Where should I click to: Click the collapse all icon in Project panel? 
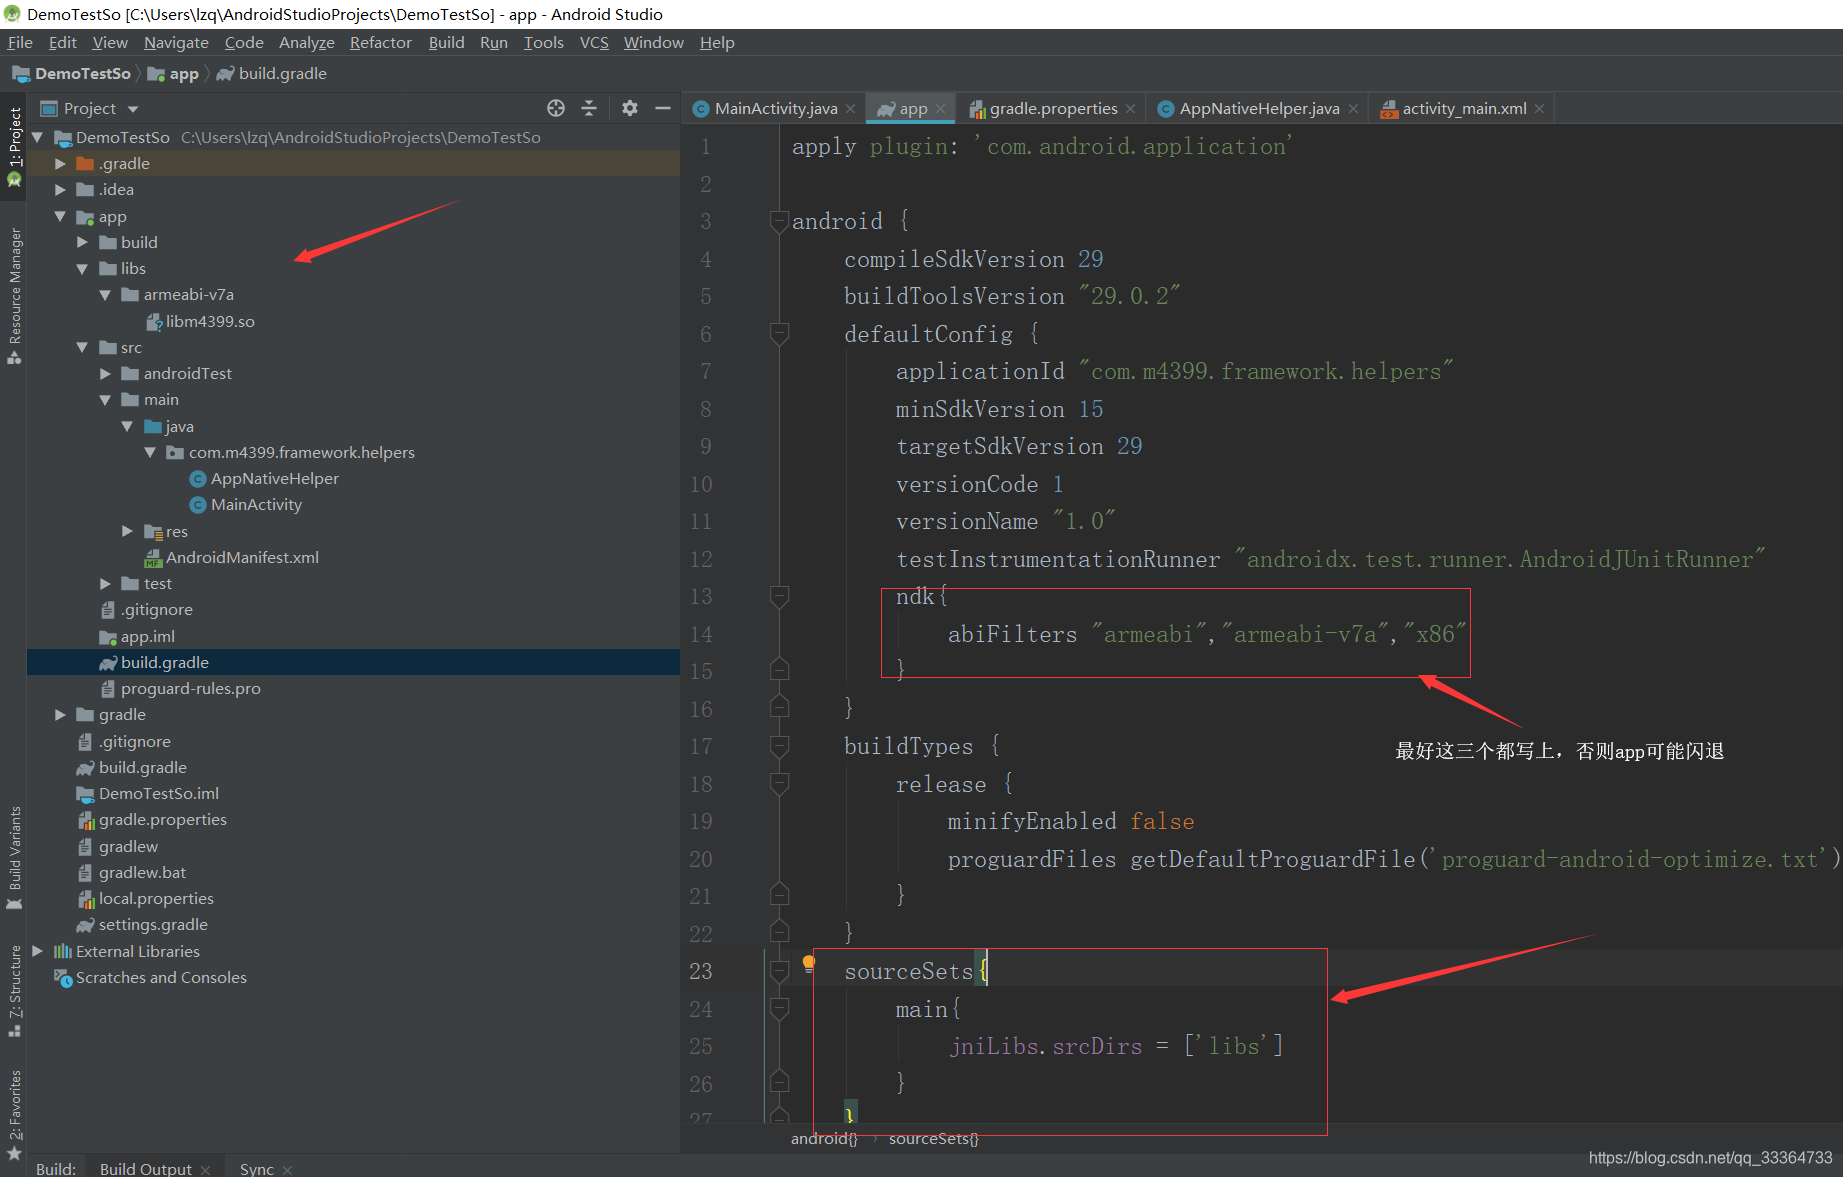(589, 108)
